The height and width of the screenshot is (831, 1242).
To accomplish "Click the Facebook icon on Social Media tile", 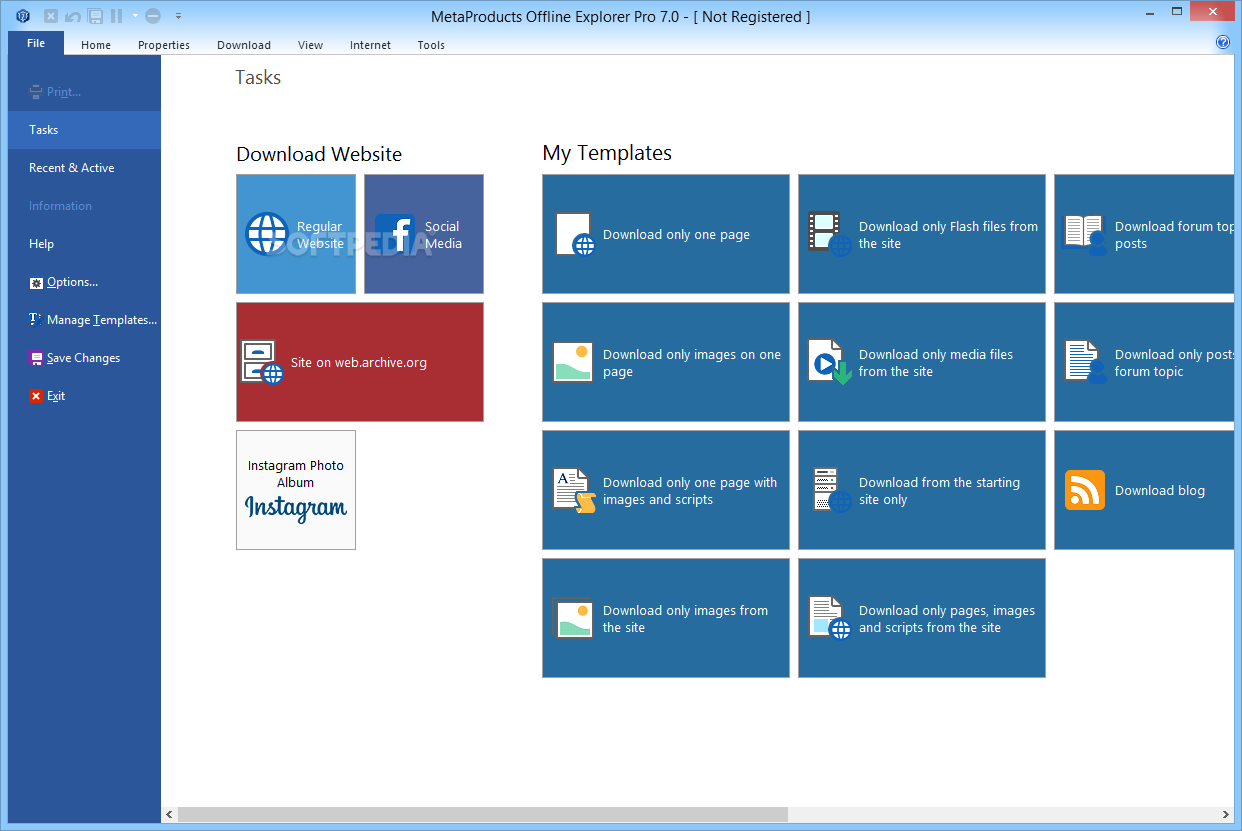I will 395,234.
